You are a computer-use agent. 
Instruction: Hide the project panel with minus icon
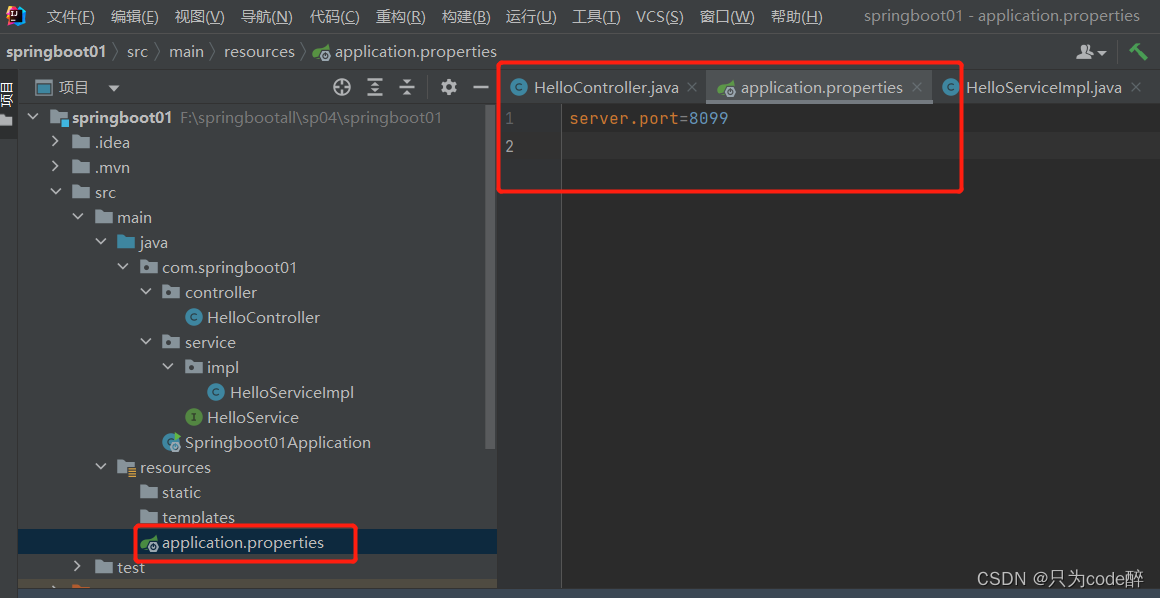click(481, 87)
